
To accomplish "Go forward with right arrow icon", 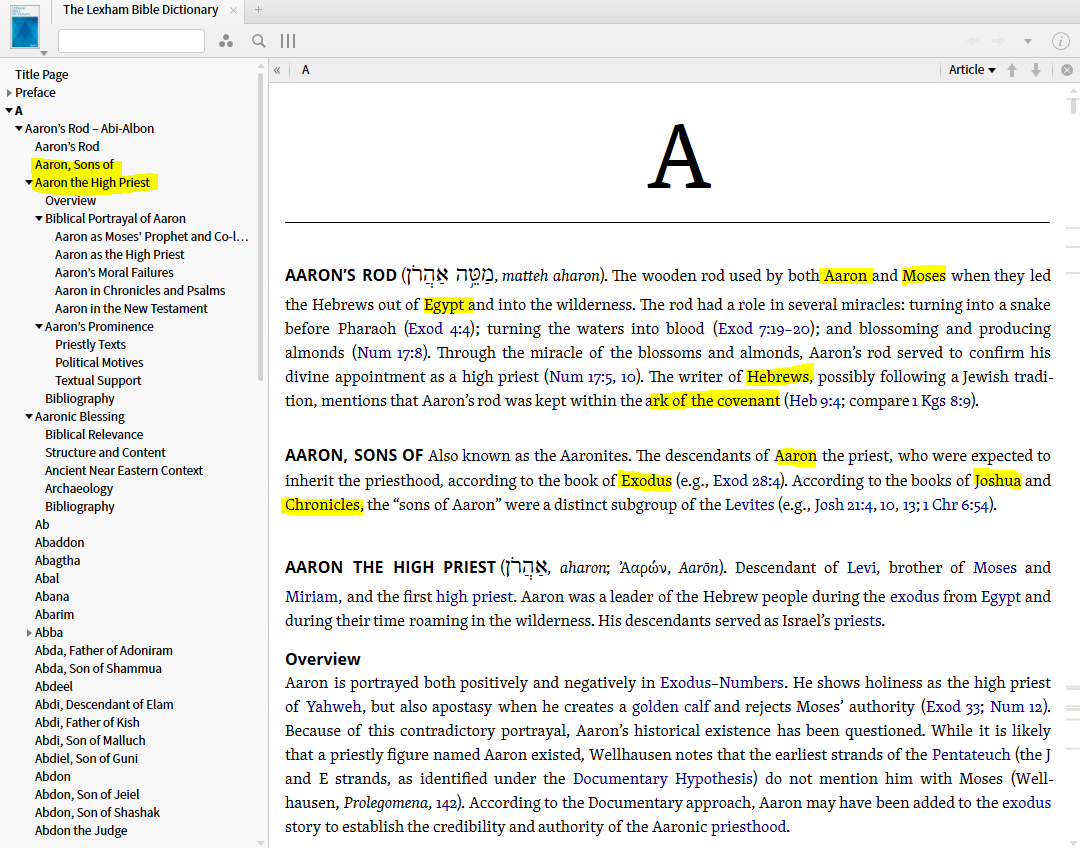I will [998, 41].
